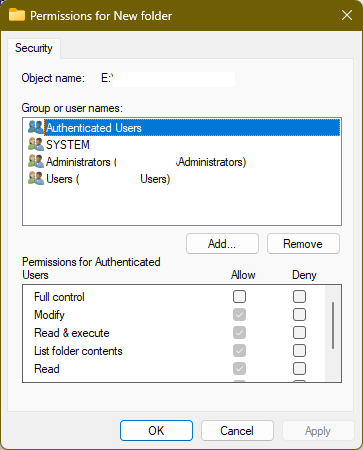Click the List folder contents label

coord(78,351)
